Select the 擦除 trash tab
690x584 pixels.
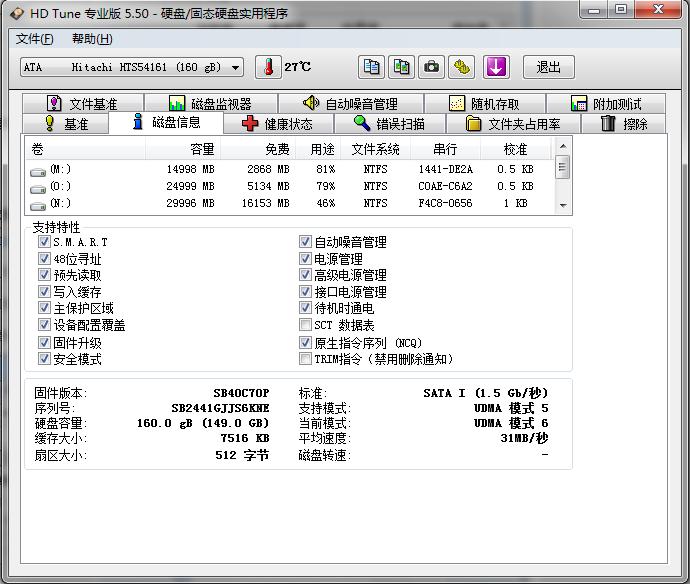(623, 124)
